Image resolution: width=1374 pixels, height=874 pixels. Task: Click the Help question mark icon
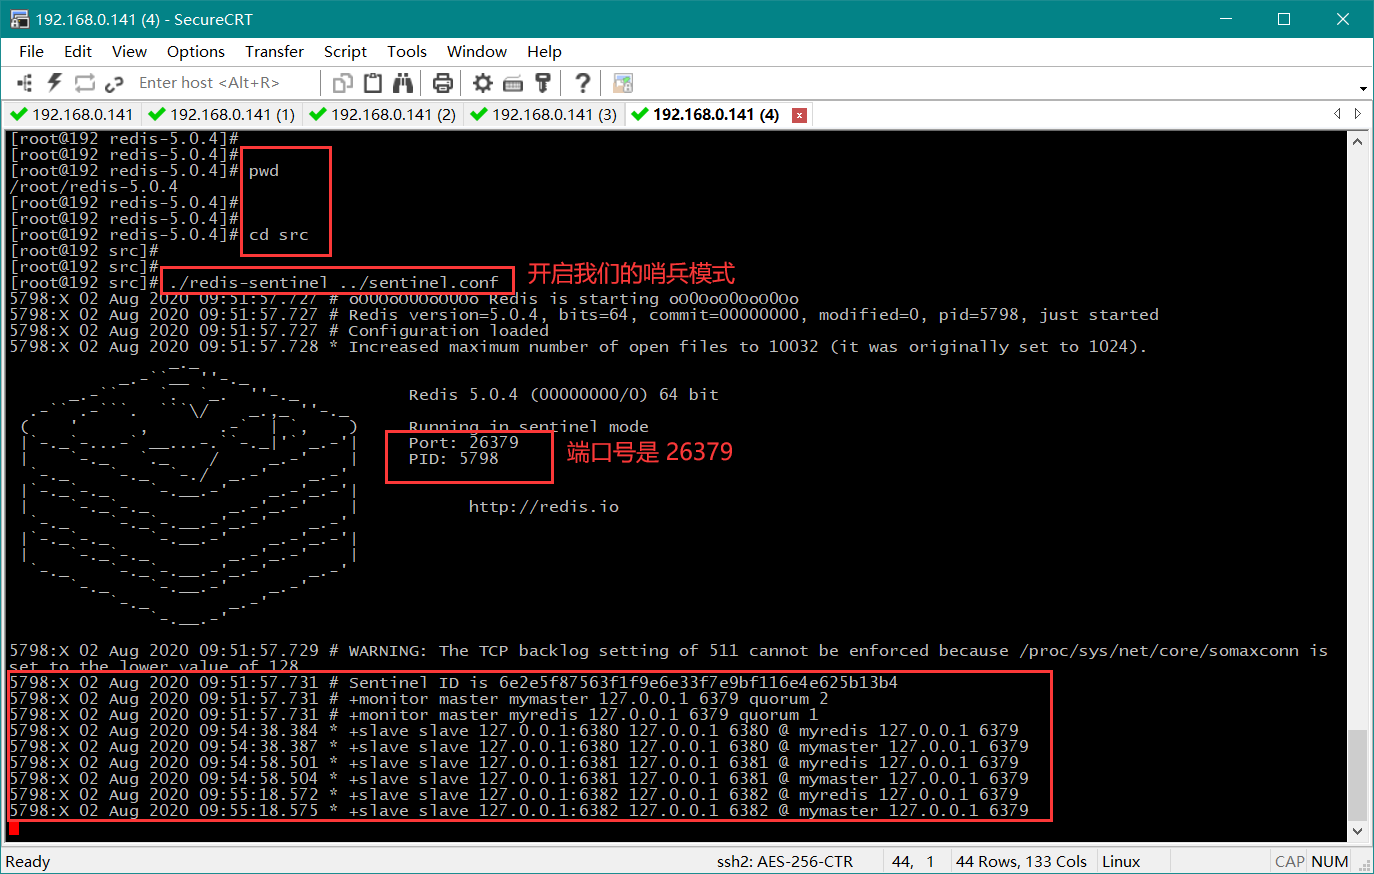pyautogui.click(x=582, y=83)
